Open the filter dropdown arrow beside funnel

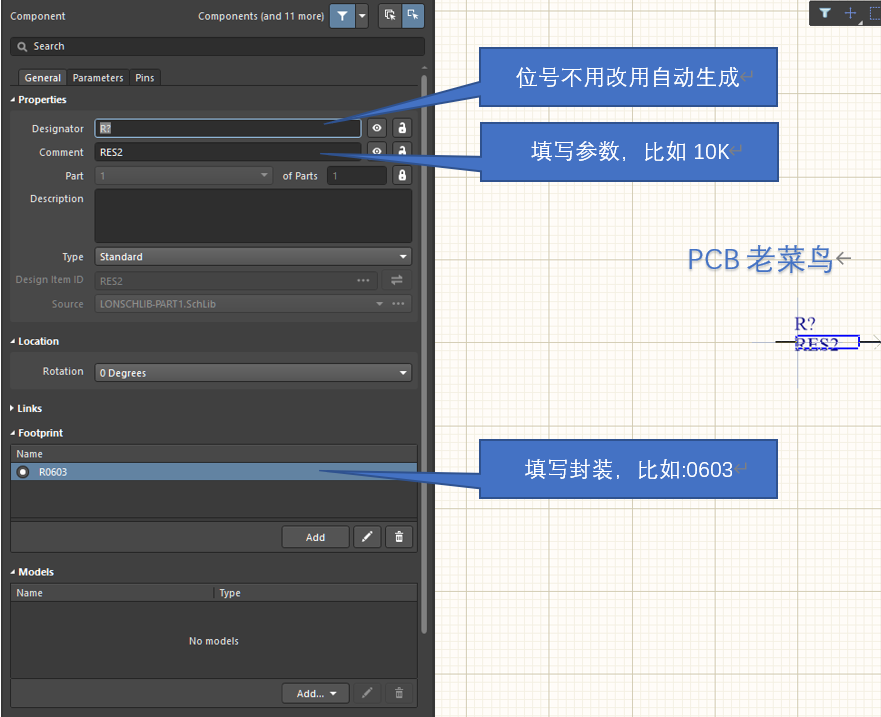[x=362, y=16]
